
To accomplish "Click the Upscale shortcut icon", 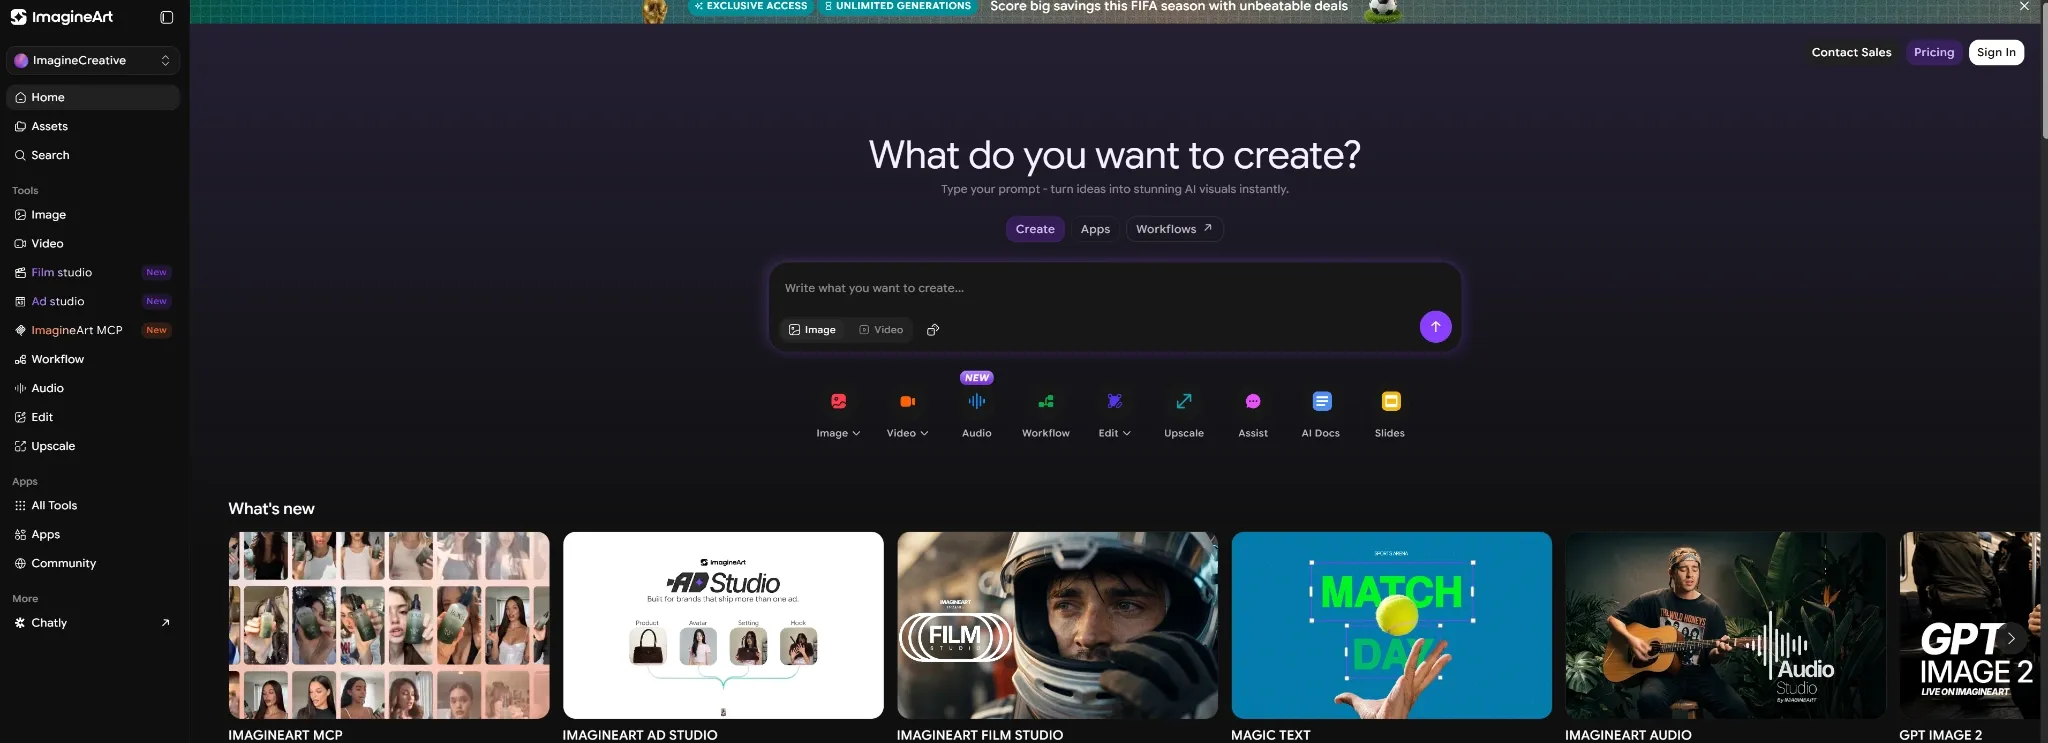I will click(x=1184, y=401).
